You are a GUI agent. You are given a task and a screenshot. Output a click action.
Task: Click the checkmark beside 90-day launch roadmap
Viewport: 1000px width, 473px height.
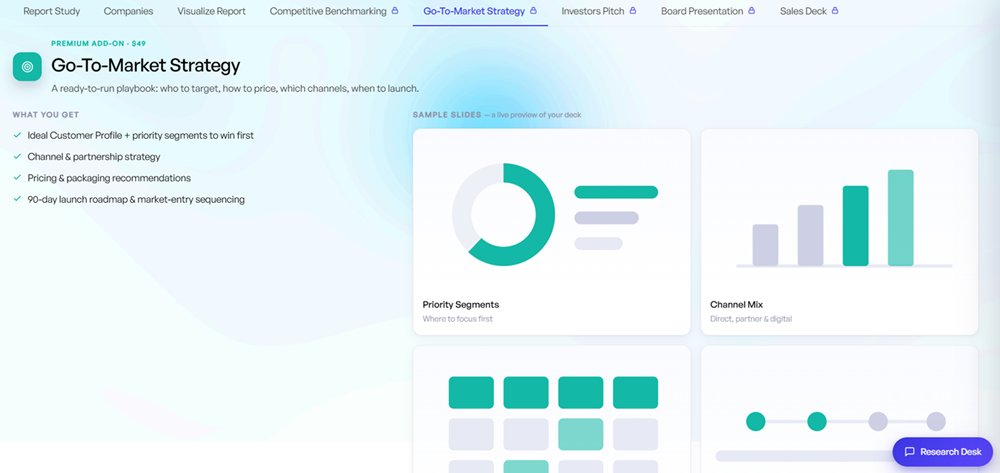[x=17, y=200]
